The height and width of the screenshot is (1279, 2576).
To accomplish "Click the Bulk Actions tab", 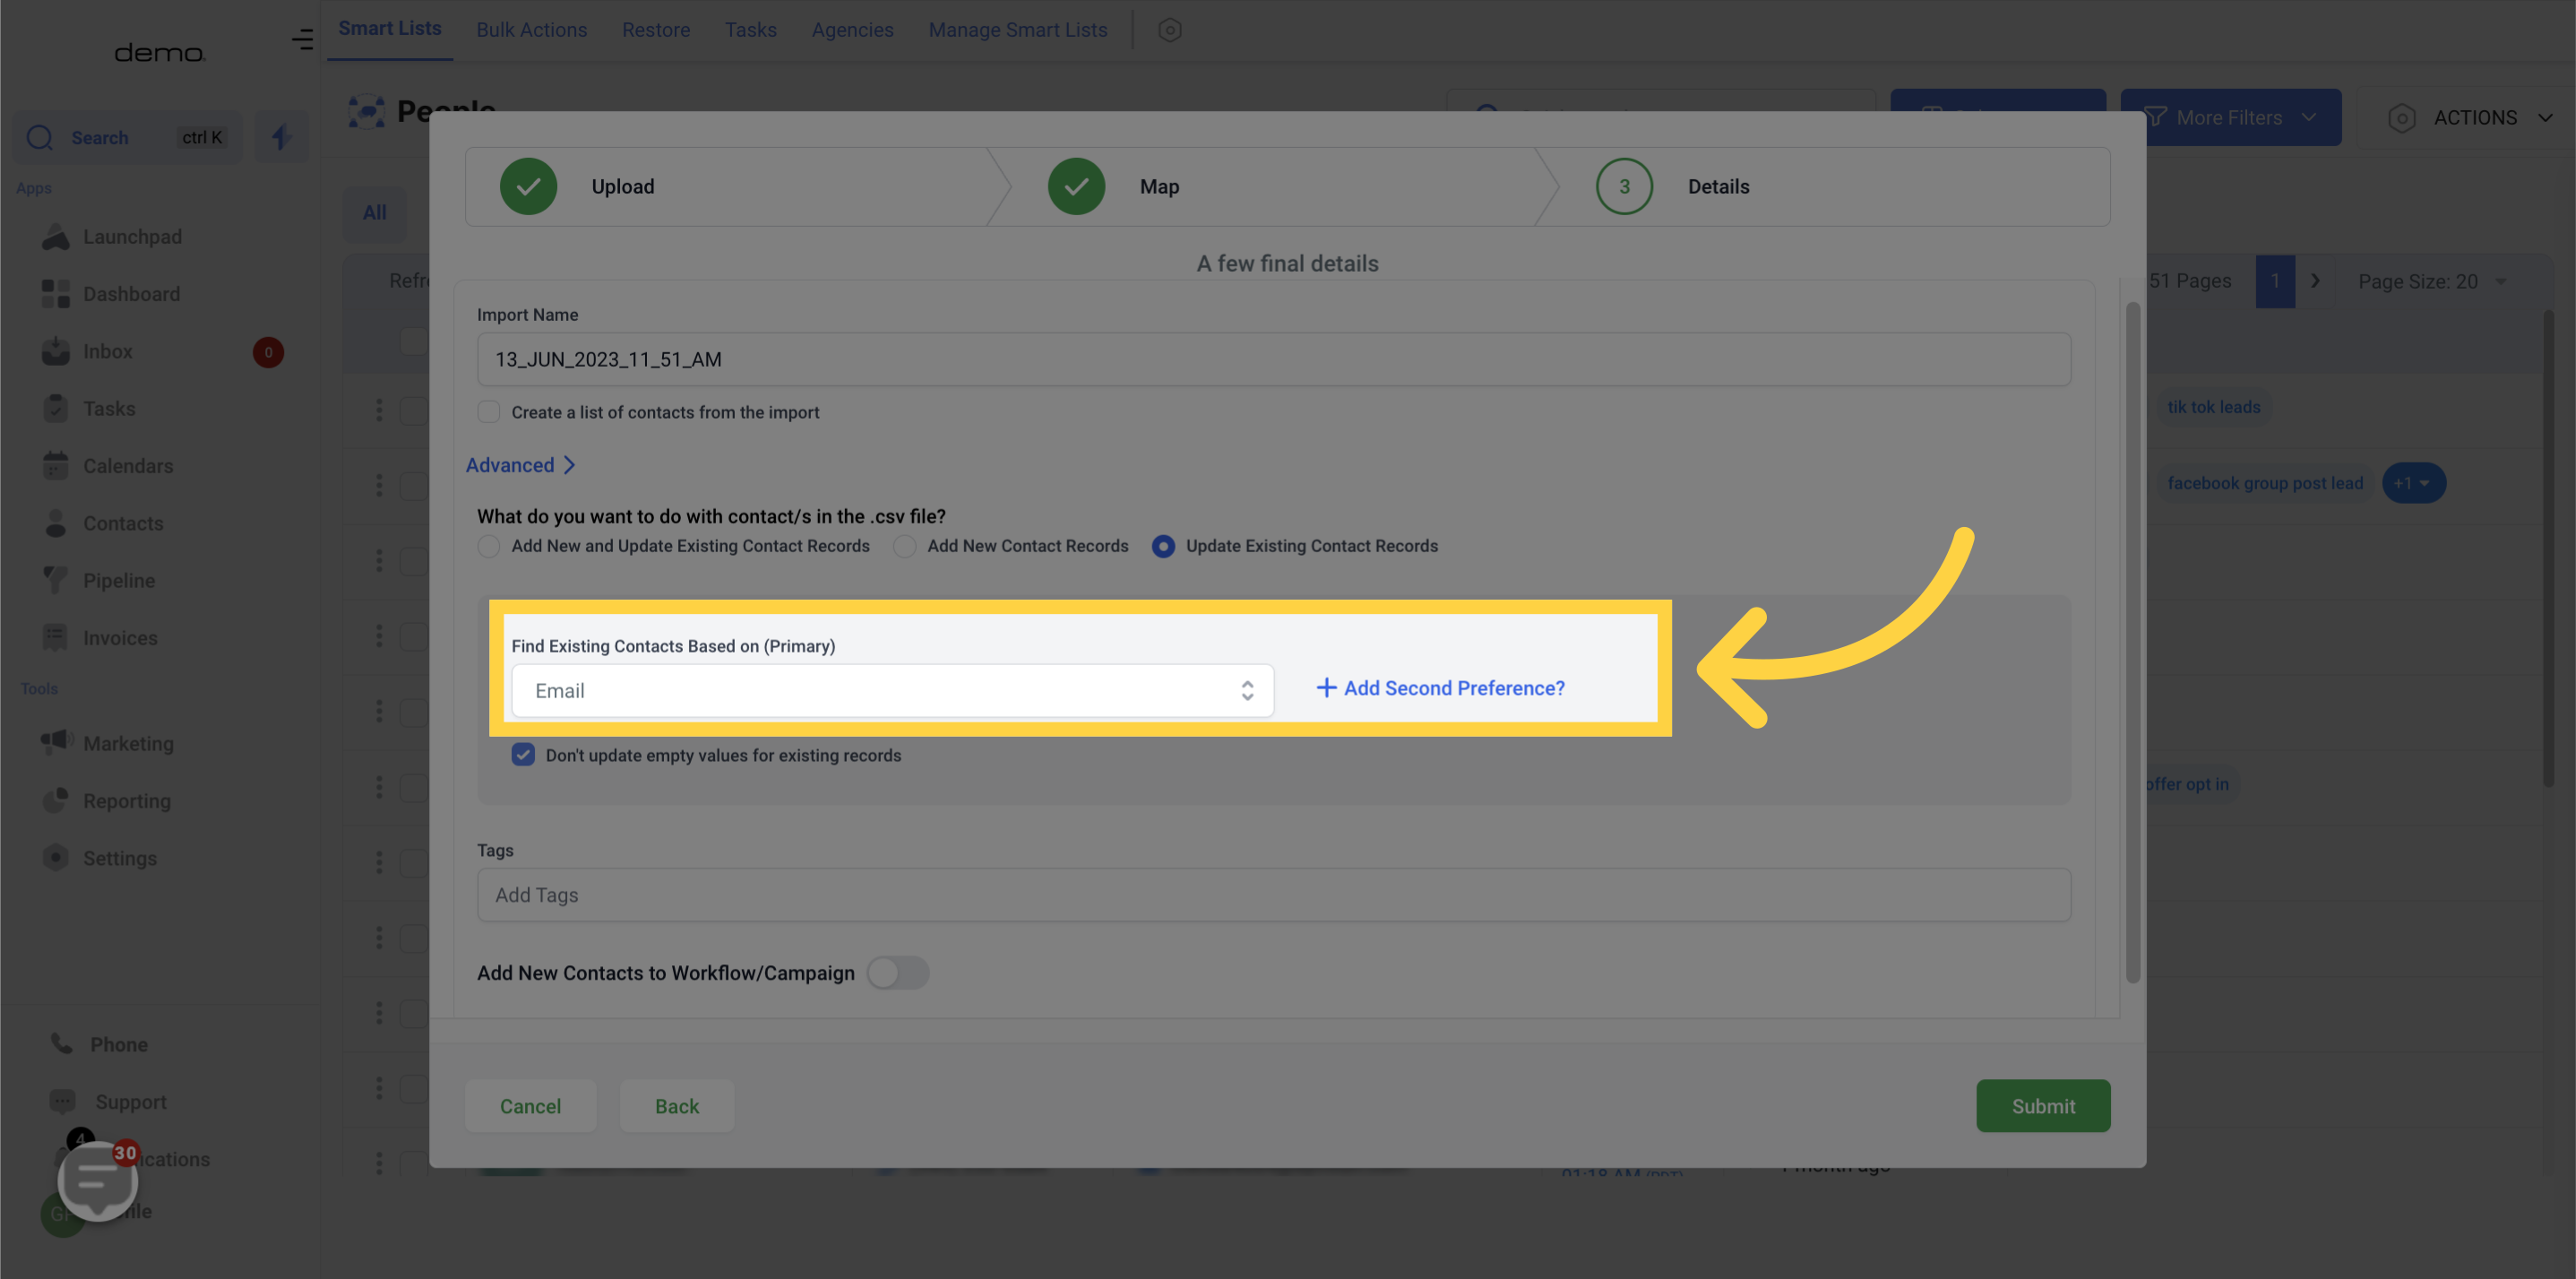I will pos(530,30).
